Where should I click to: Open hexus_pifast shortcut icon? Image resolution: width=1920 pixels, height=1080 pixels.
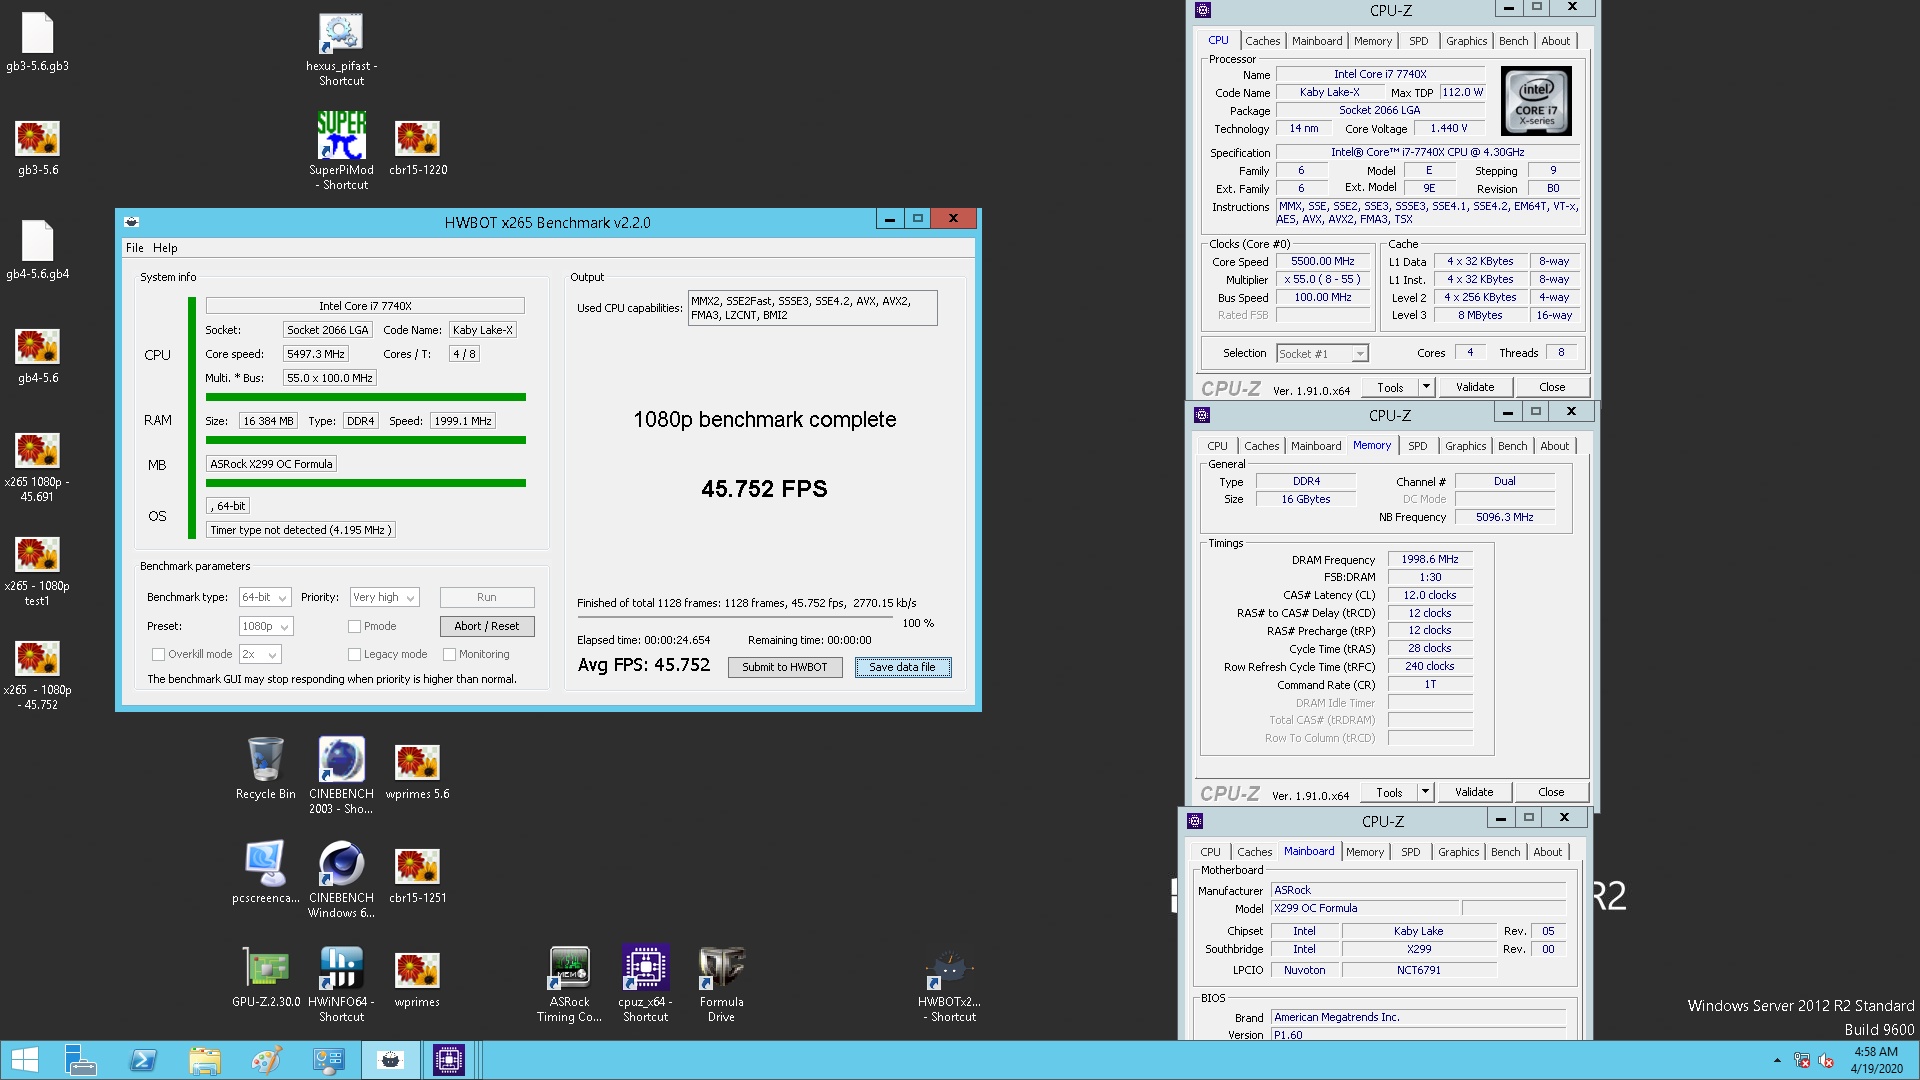coord(341,50)
